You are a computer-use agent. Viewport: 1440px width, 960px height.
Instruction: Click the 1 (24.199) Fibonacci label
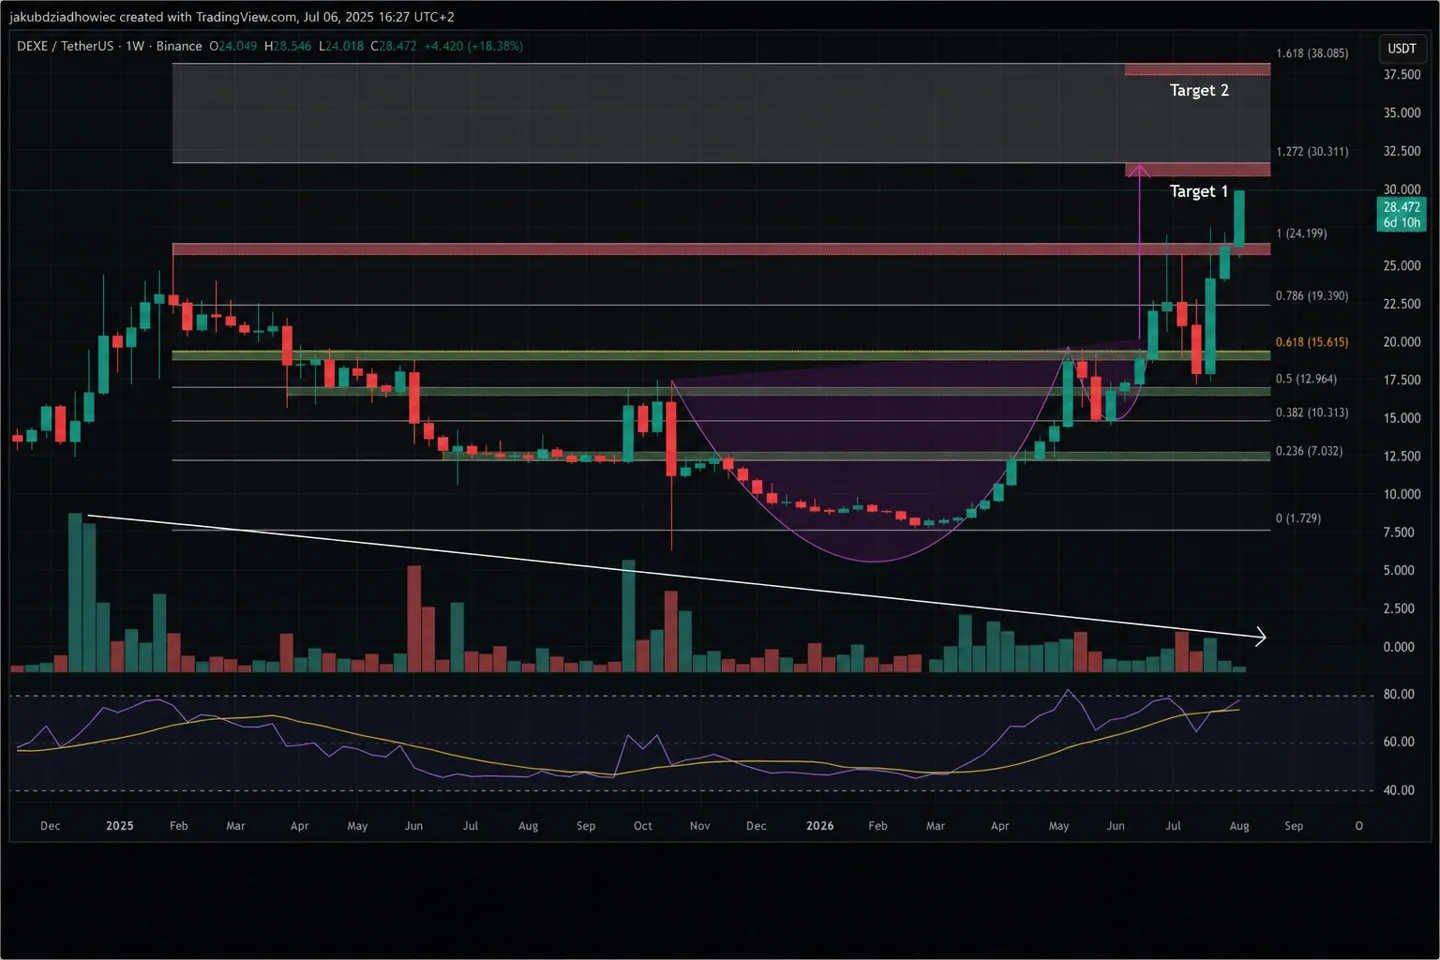point(1301,233)
